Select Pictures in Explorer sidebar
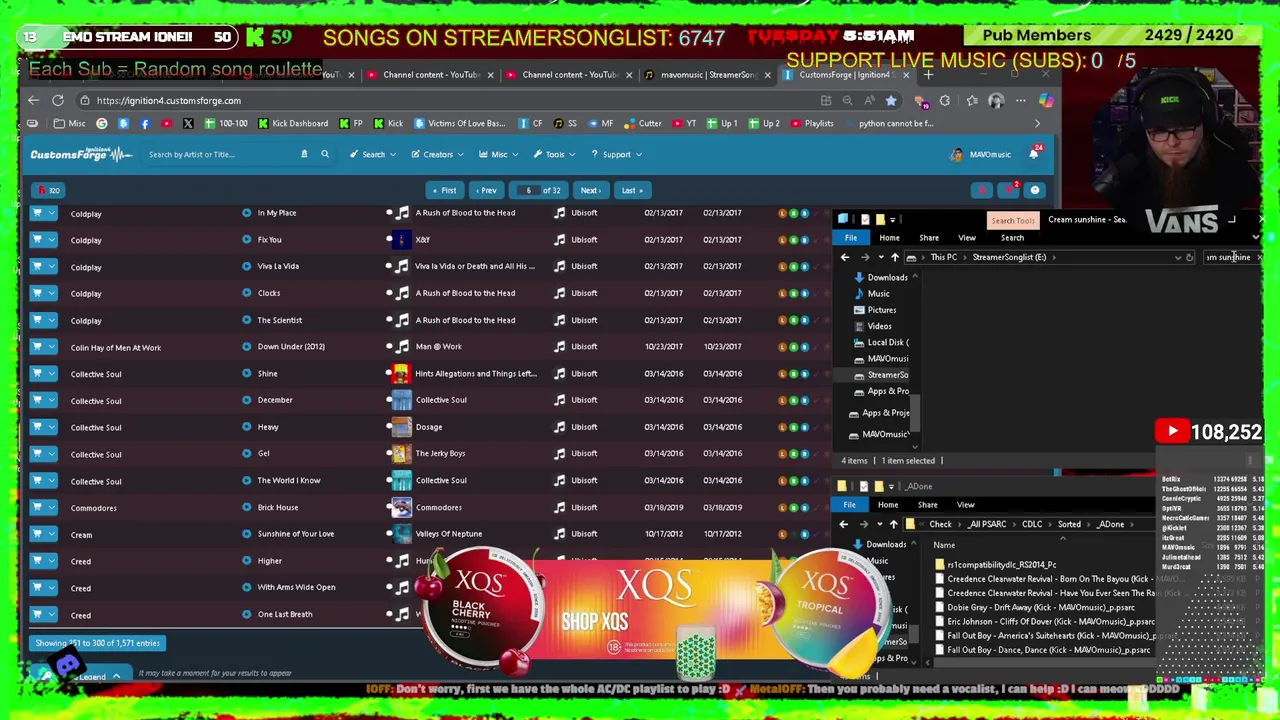Viewport: 1280px width, 720px height. (x=876, y=310)
